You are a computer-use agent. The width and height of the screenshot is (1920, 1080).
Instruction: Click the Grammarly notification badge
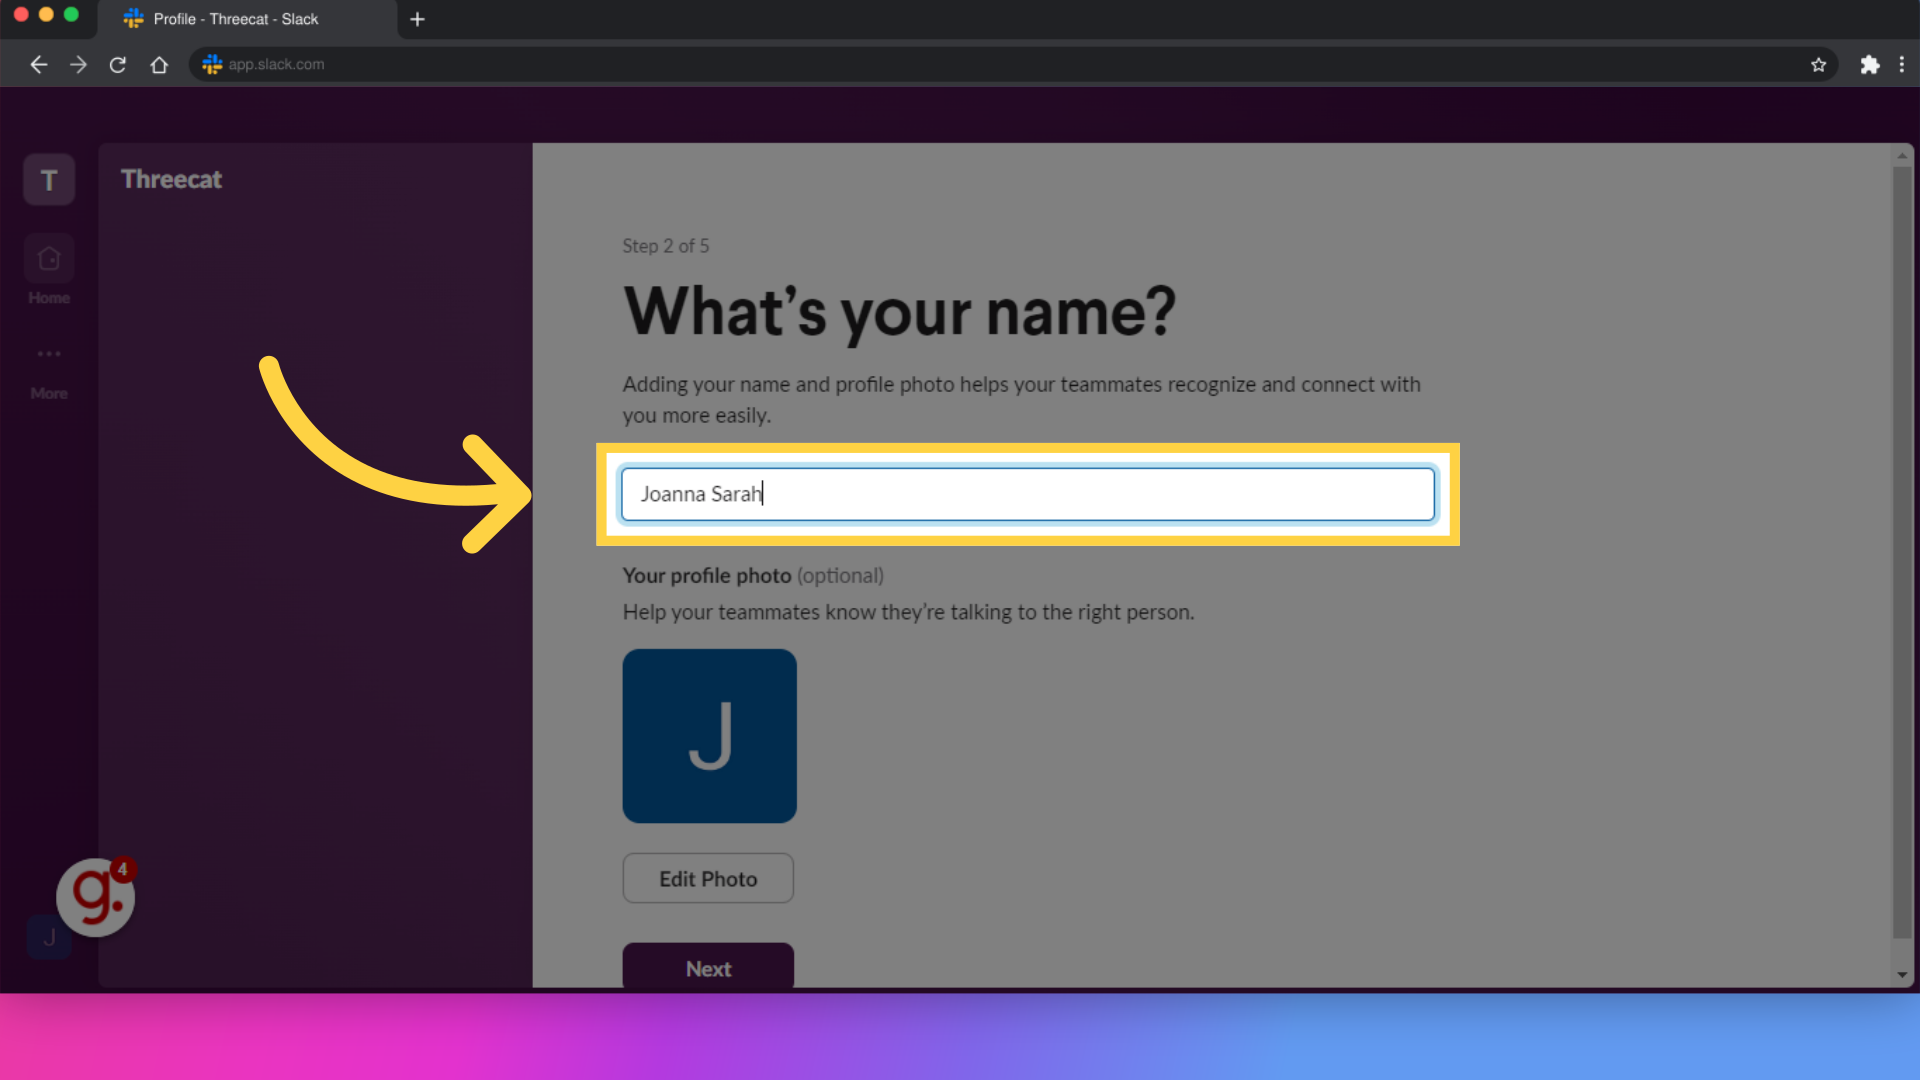[121, 869]
